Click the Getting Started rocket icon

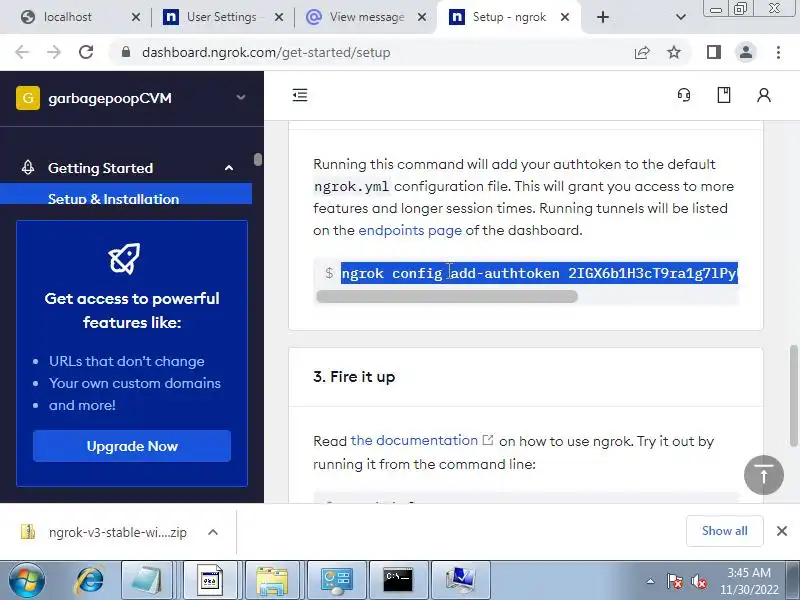point(28,167)
